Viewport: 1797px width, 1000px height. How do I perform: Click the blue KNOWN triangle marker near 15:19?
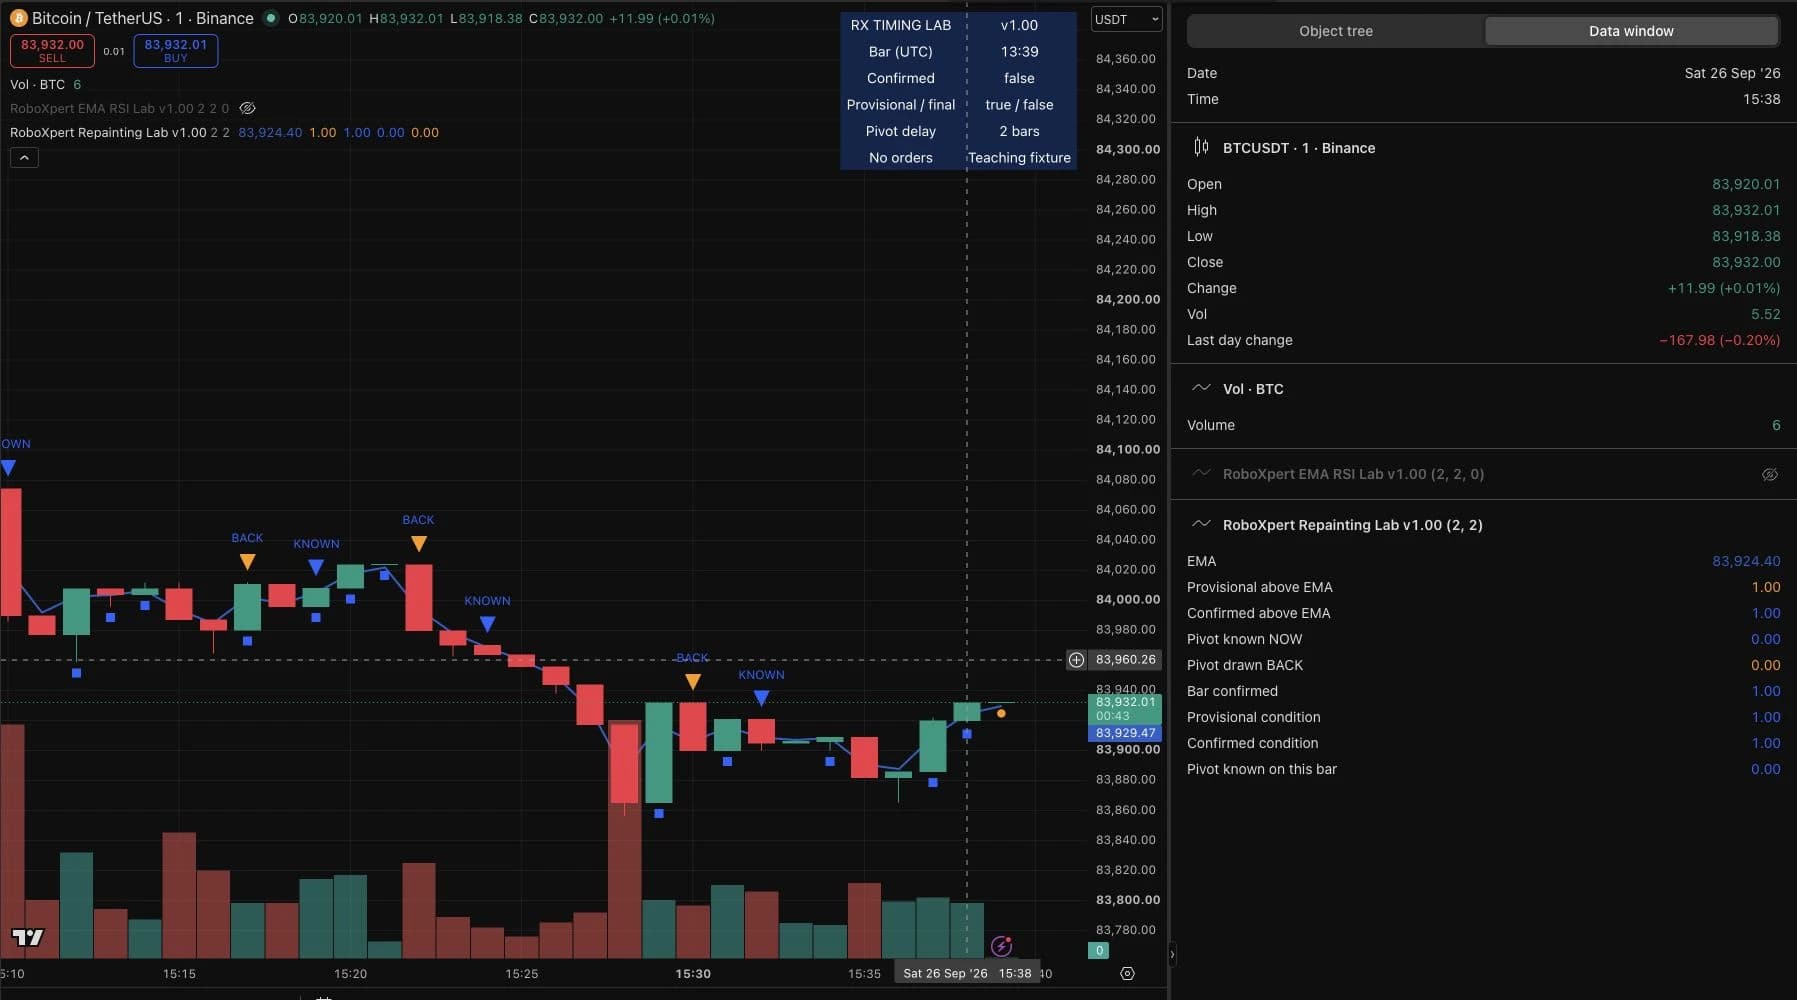pos(316,567)
